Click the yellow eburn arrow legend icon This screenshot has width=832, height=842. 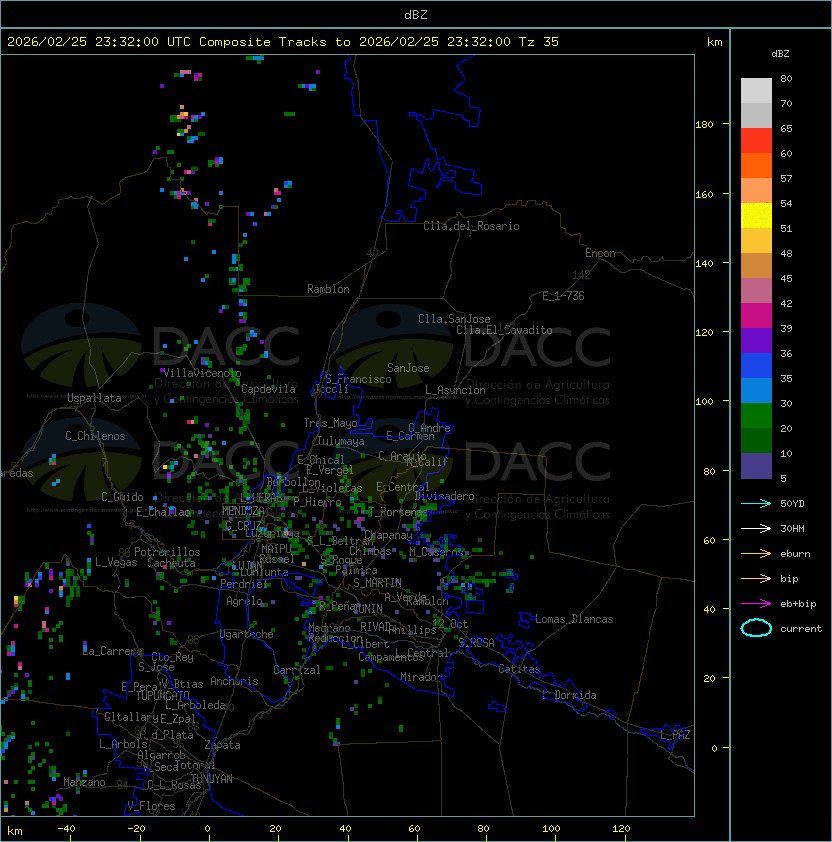click(x=756, y=554)
